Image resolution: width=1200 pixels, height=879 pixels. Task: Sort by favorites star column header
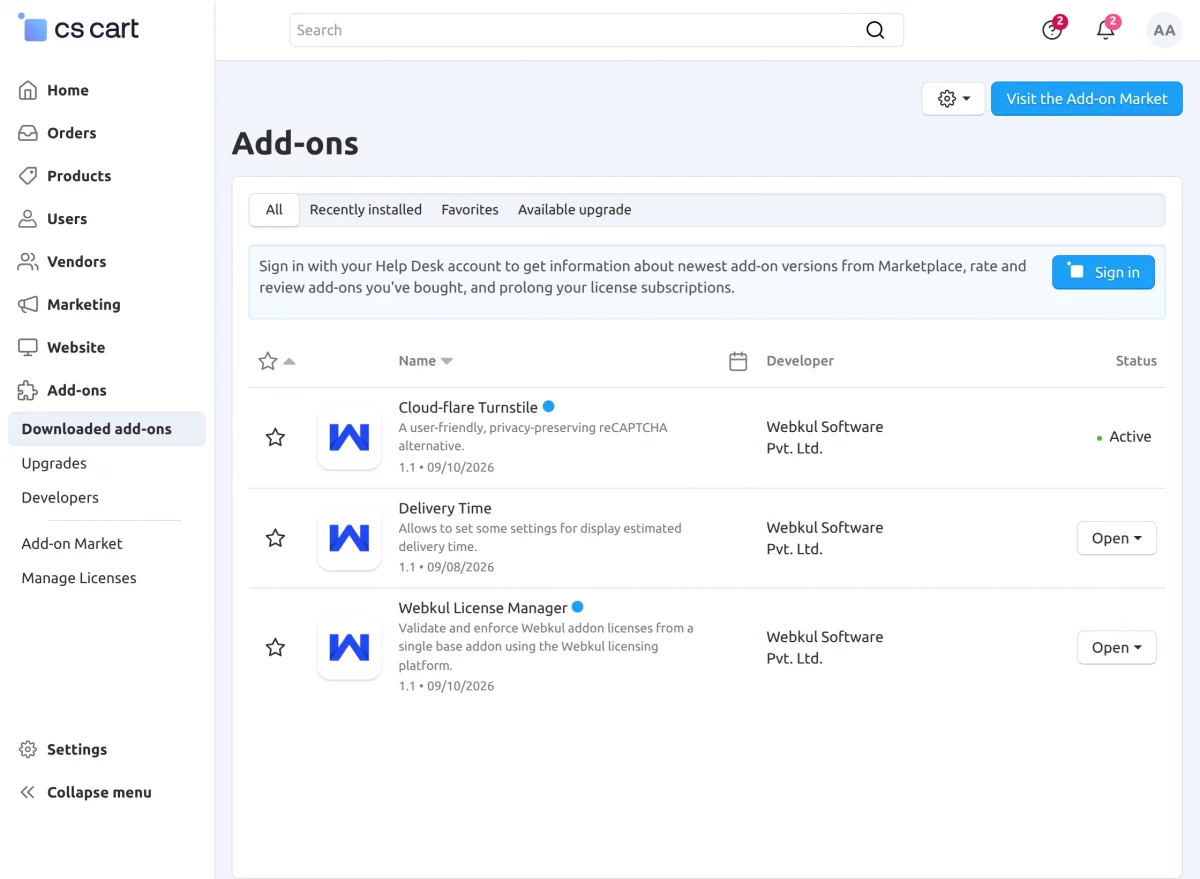click(x=276, y=361)
